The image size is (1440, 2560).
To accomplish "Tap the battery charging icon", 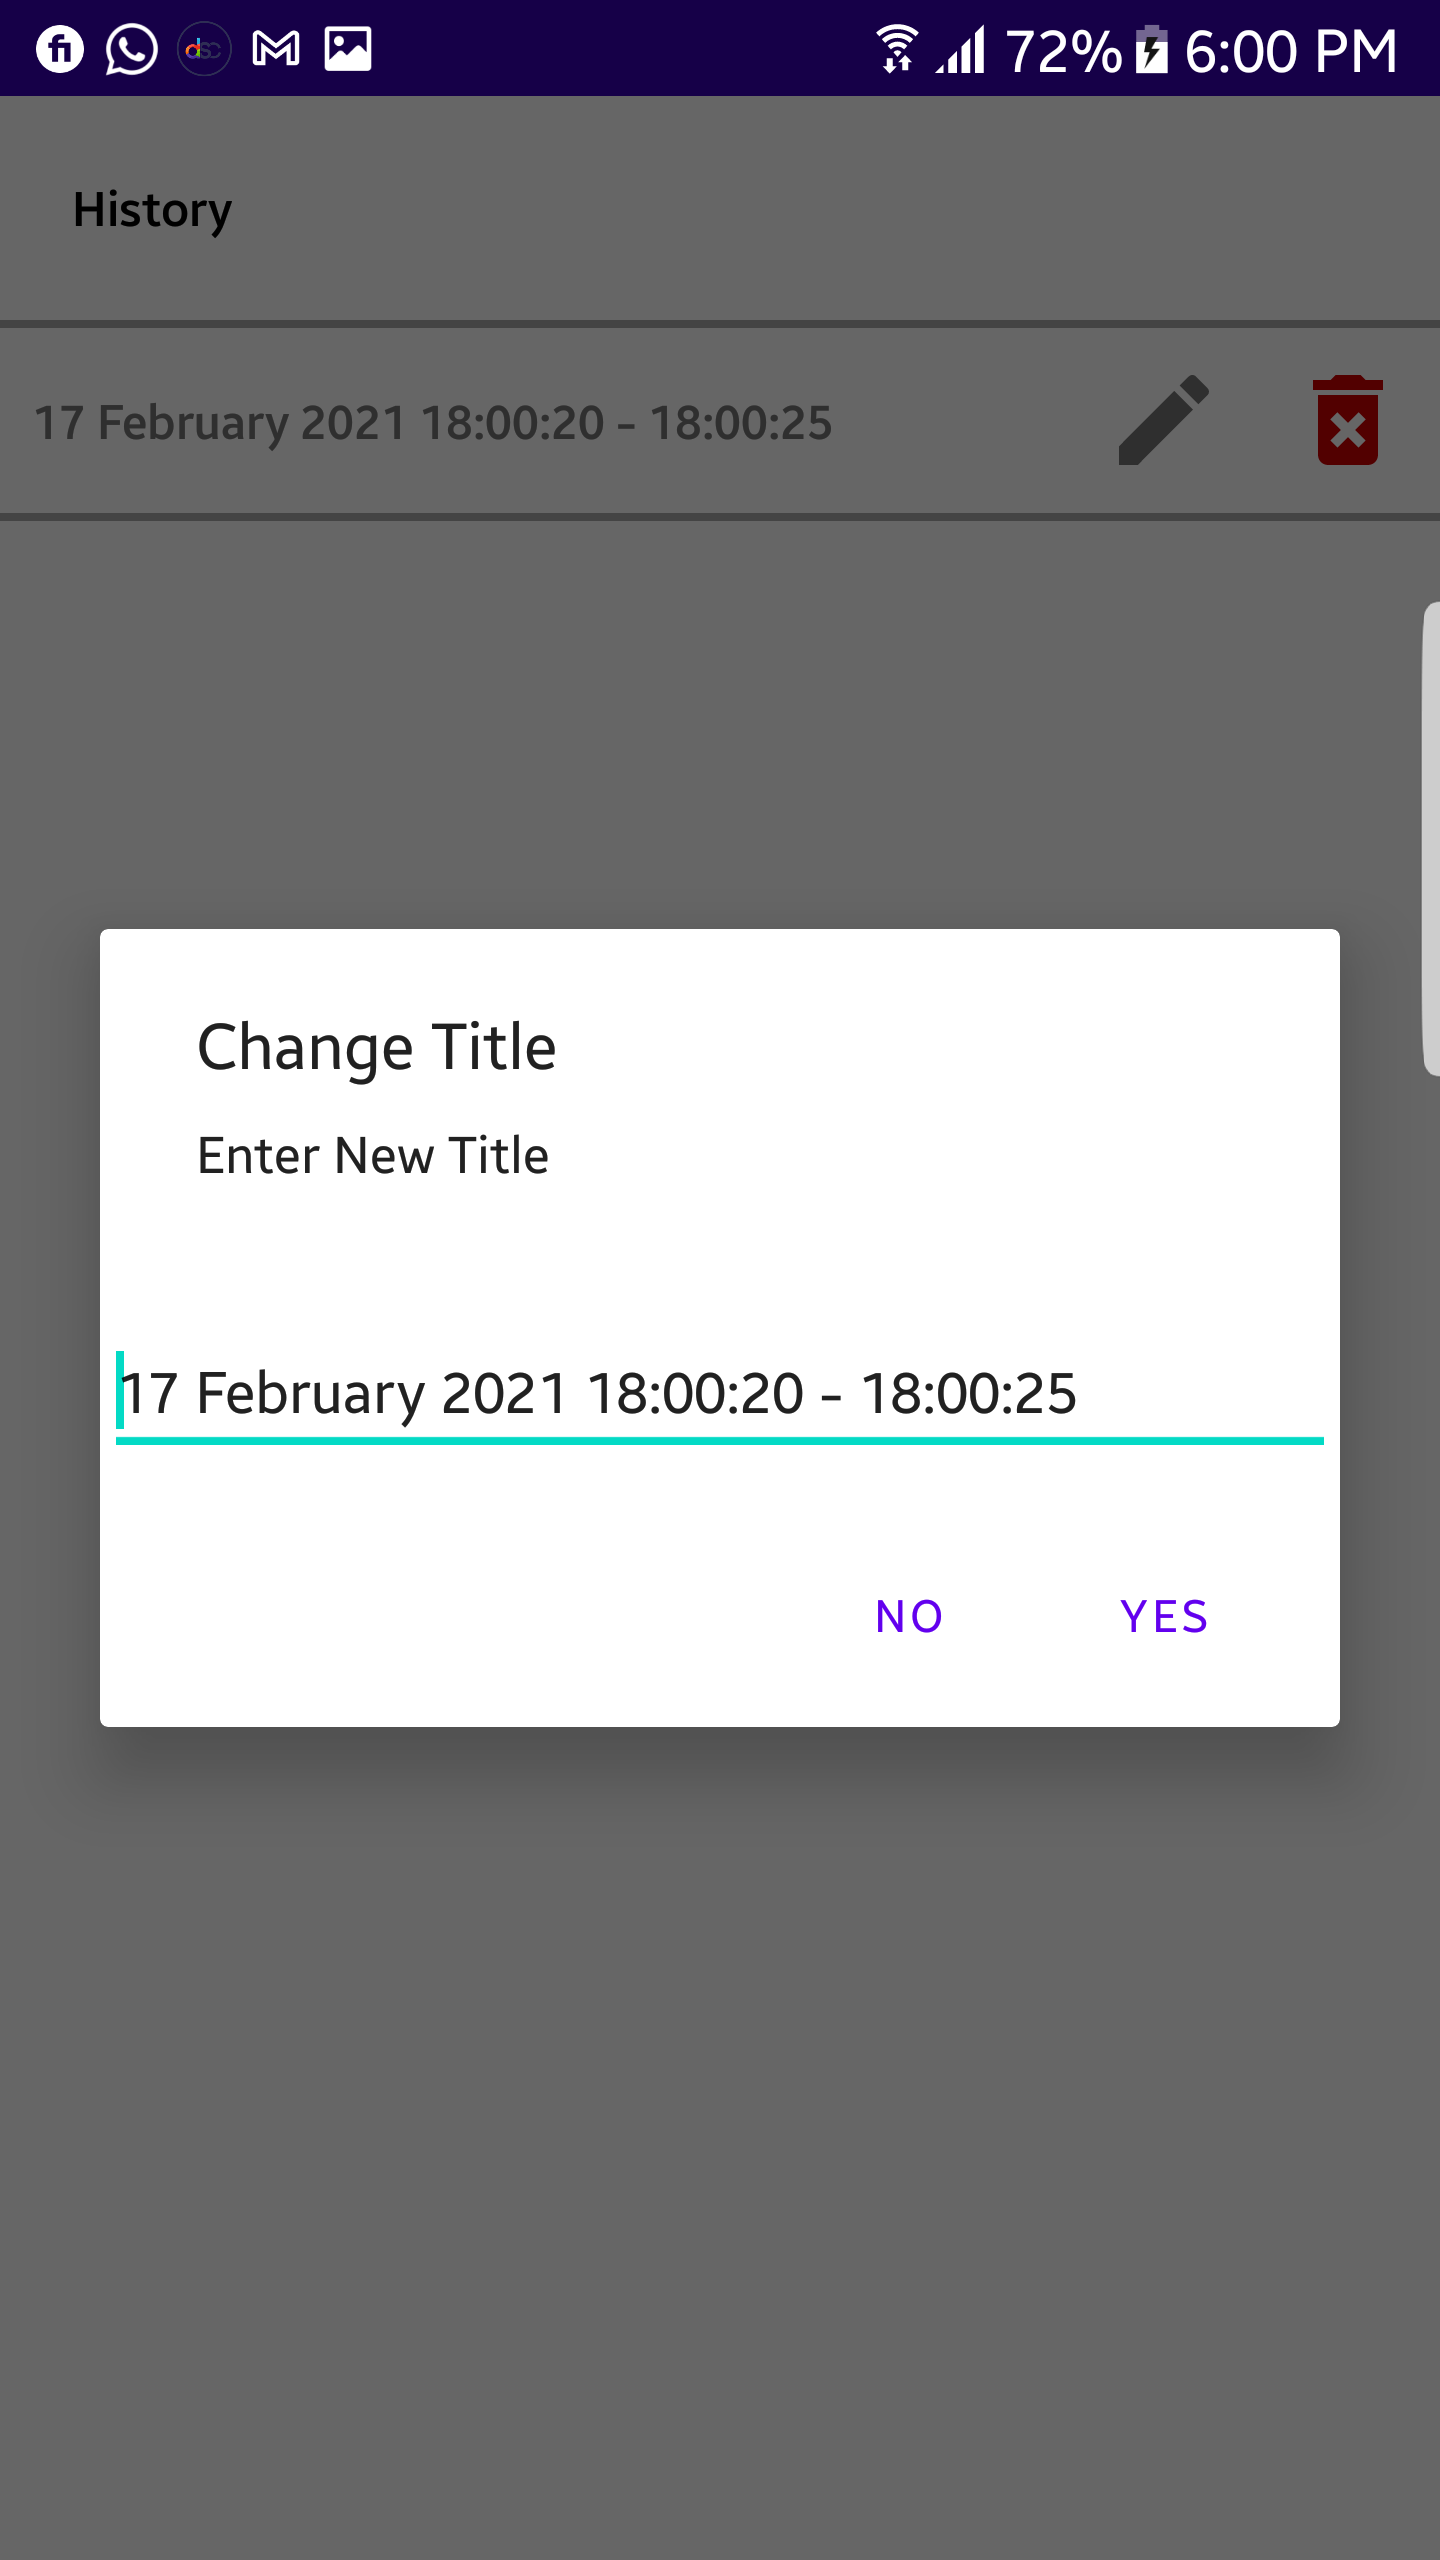I will (x=1152, y=49).
